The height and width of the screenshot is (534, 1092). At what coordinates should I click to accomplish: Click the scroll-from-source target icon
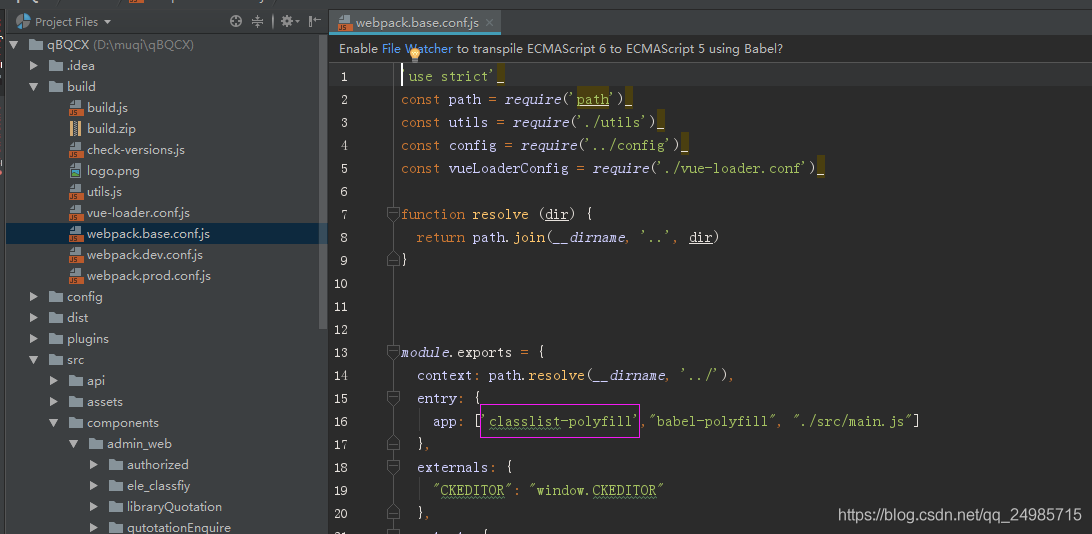pos(236,21)
